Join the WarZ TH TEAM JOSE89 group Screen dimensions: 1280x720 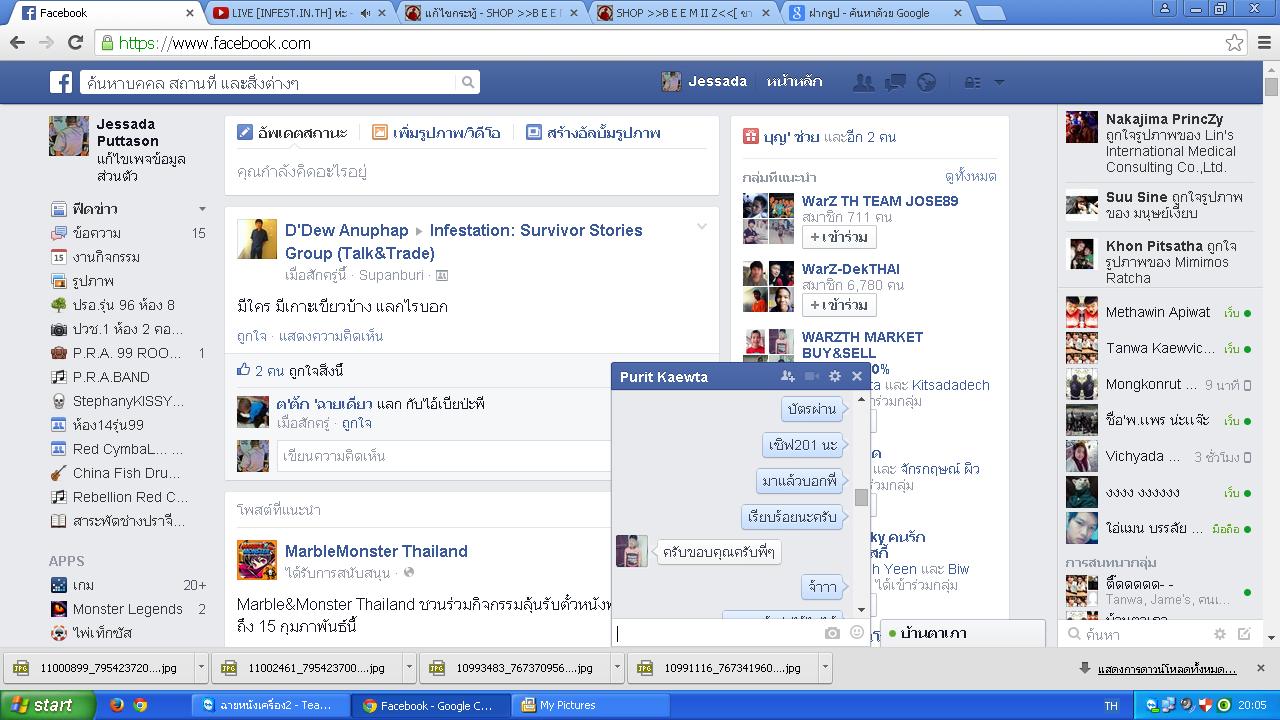coord(838,237)
